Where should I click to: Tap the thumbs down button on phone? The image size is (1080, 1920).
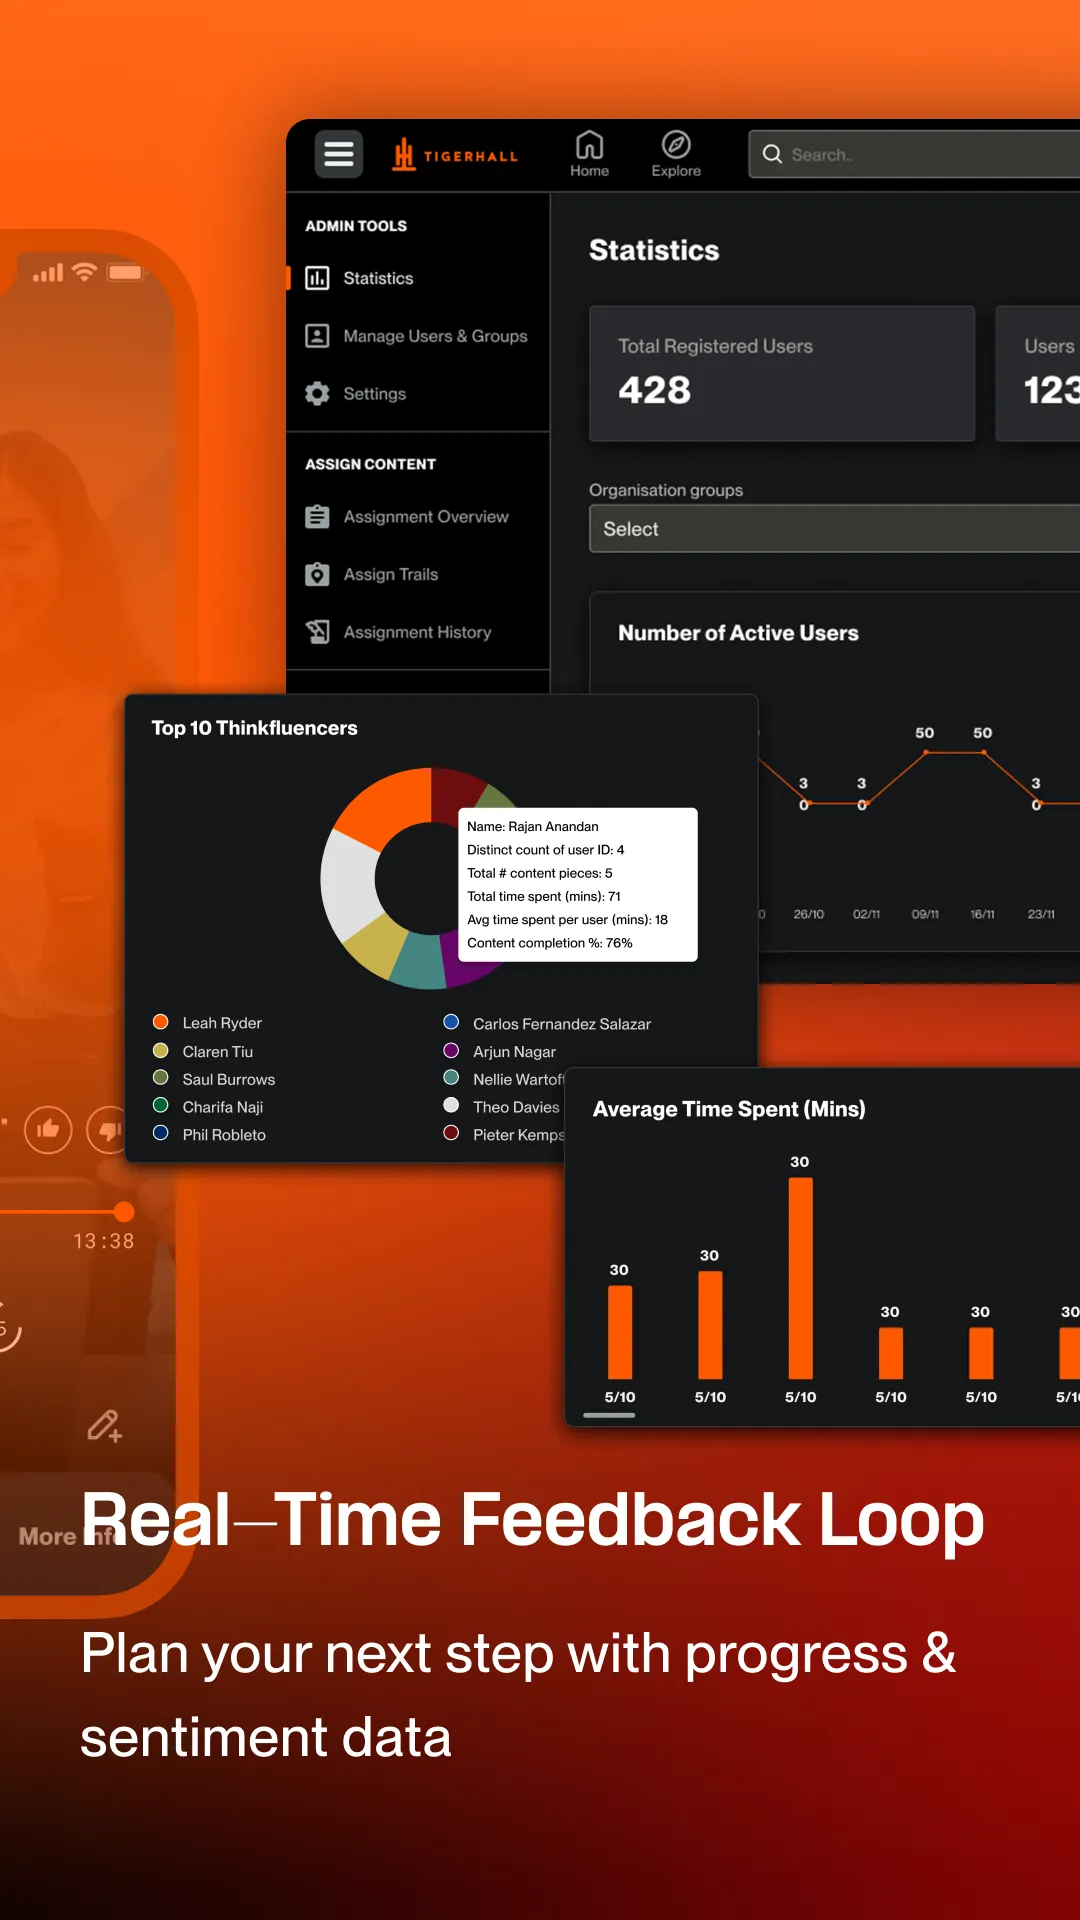(108, 1130)
